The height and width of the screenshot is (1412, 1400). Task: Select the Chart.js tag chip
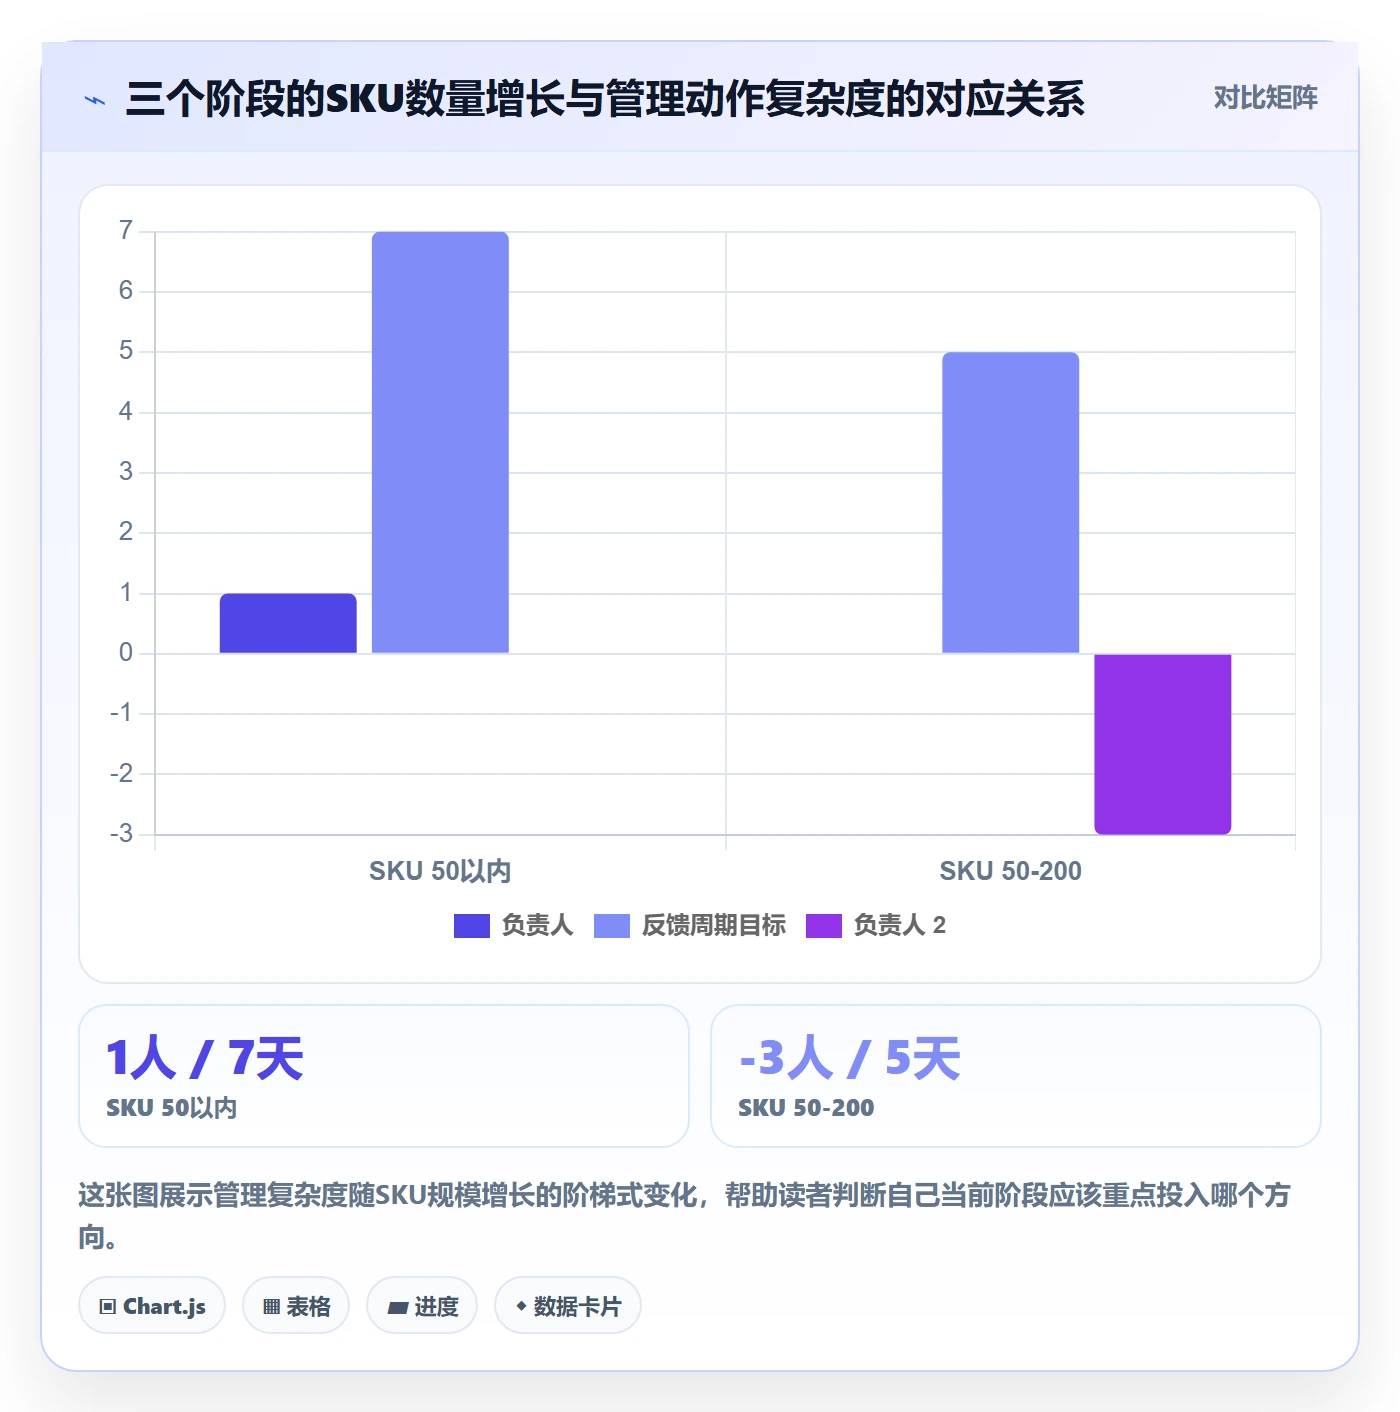[x=152, y=1306]
